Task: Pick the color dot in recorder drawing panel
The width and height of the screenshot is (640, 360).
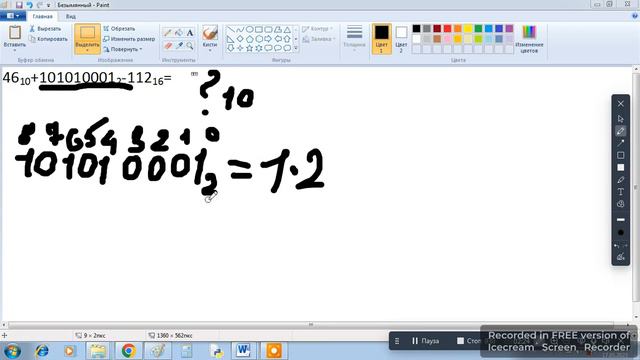Action: click(x=620, y=233)
